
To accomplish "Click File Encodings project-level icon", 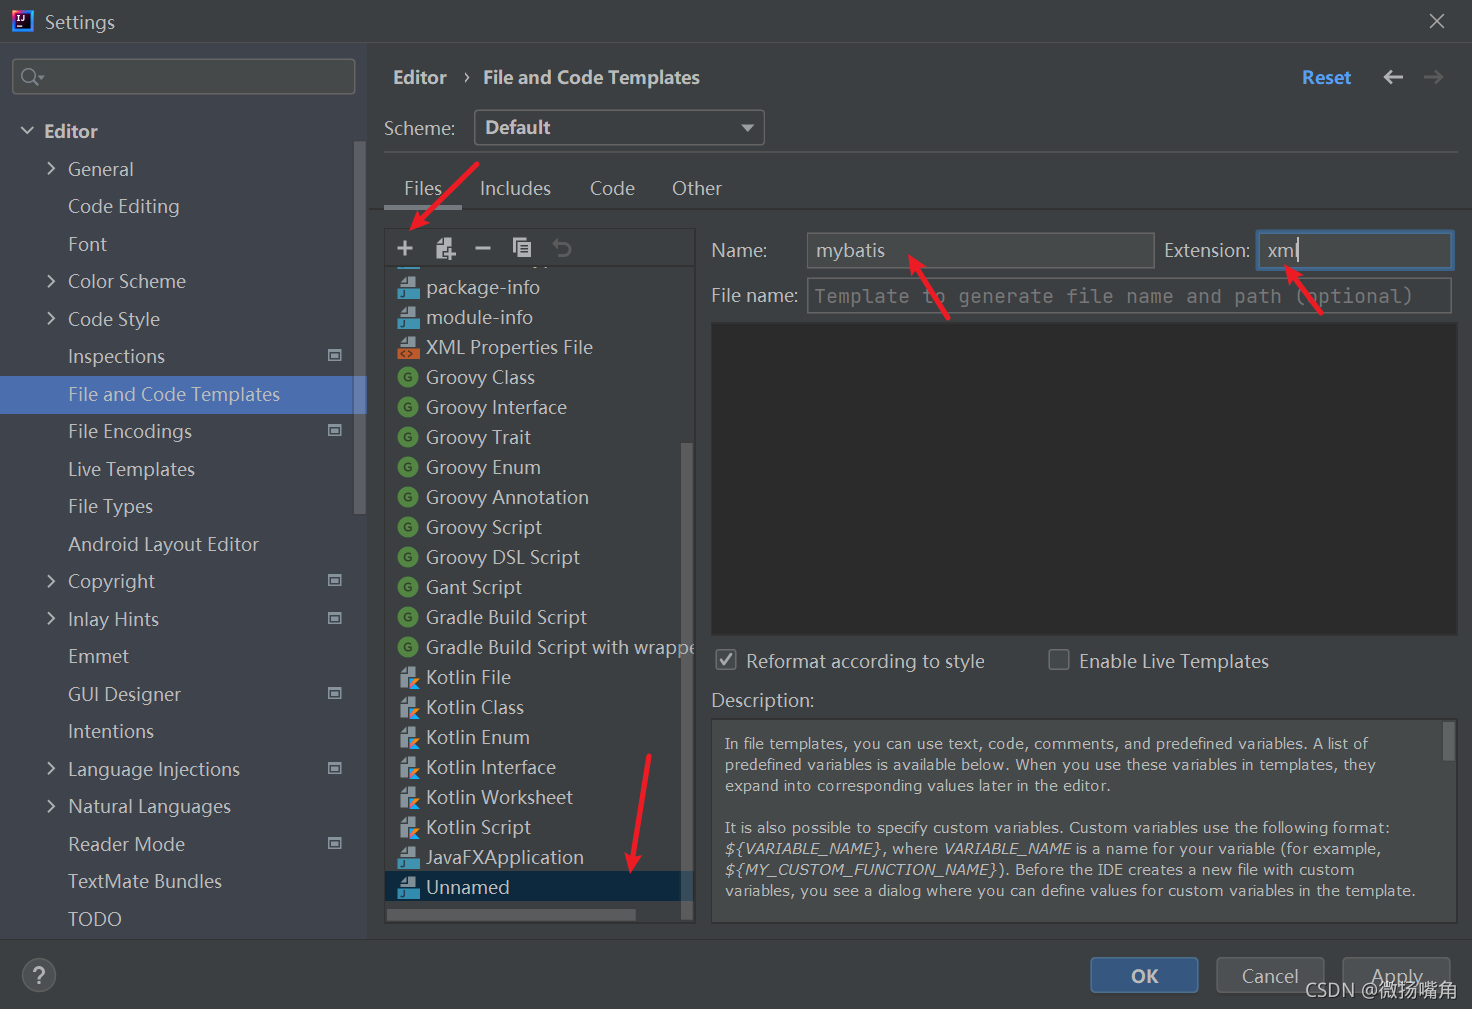I will click(x=335, y=430).
